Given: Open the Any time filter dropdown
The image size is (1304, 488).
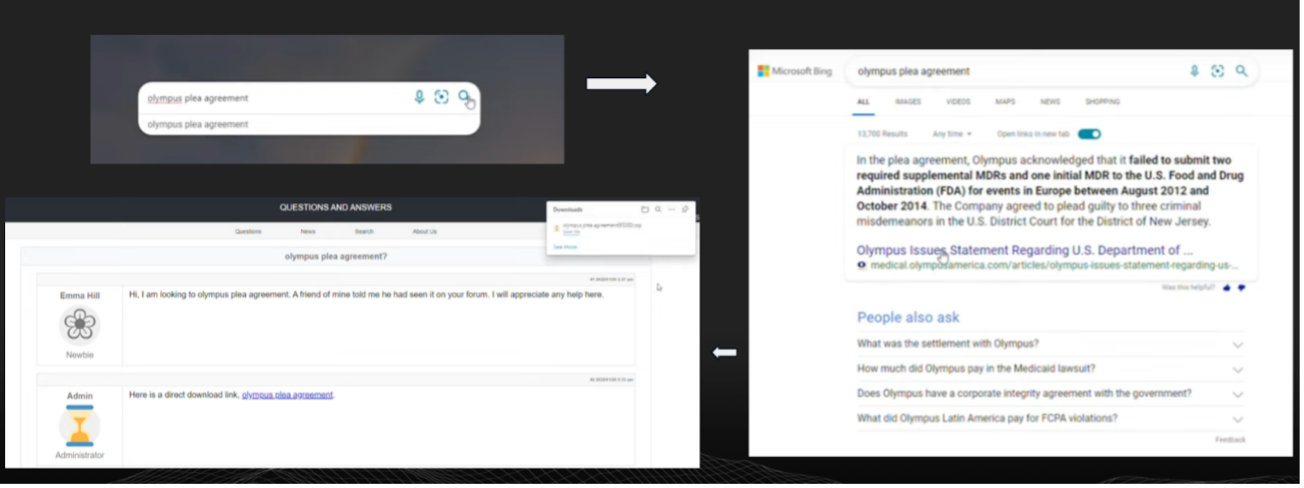Looking at the screenshot, I should click(952, 134).
